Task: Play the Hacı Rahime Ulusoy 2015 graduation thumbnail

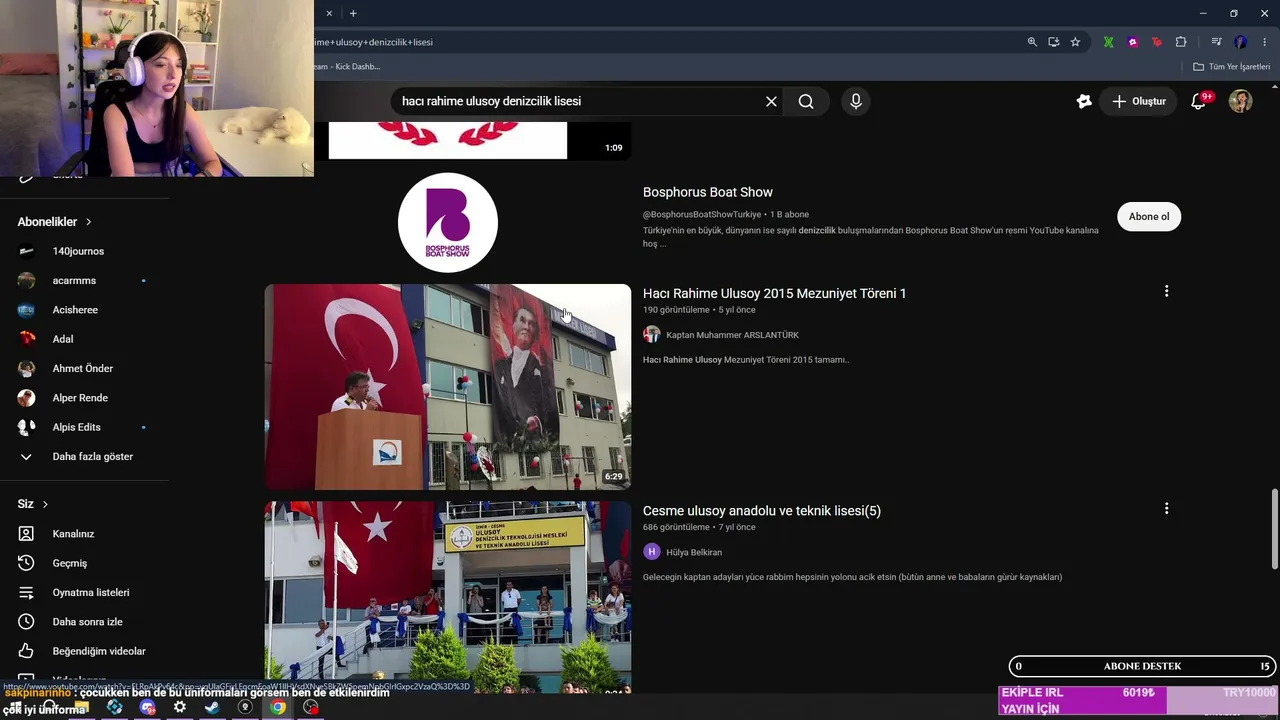Action: [448, 387]
